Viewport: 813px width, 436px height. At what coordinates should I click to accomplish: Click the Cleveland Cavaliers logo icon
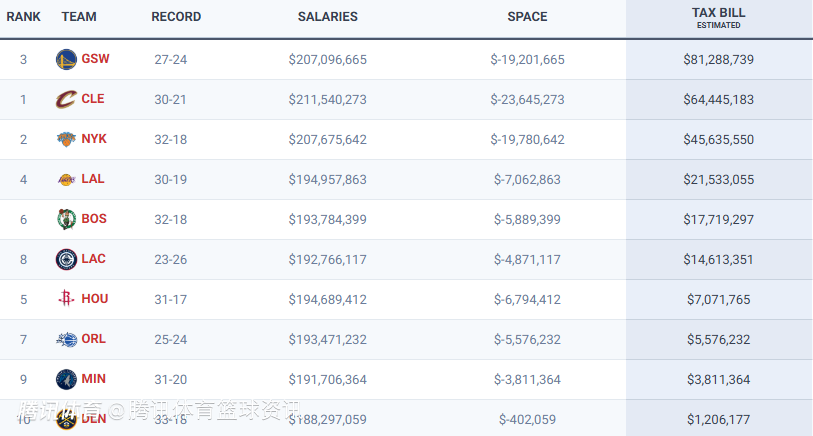(66, 99)
